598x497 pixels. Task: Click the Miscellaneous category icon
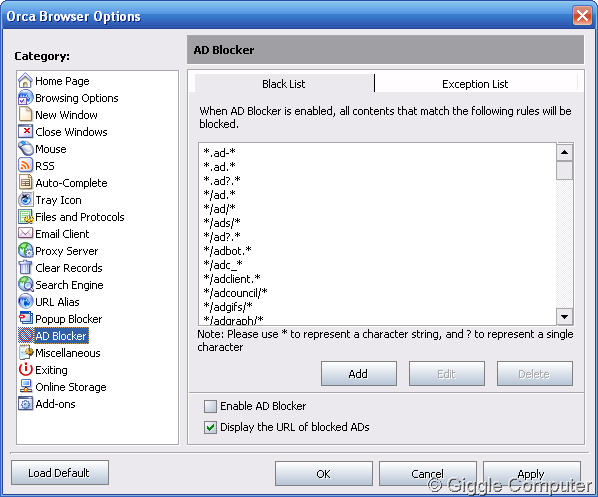click(25, 352)
